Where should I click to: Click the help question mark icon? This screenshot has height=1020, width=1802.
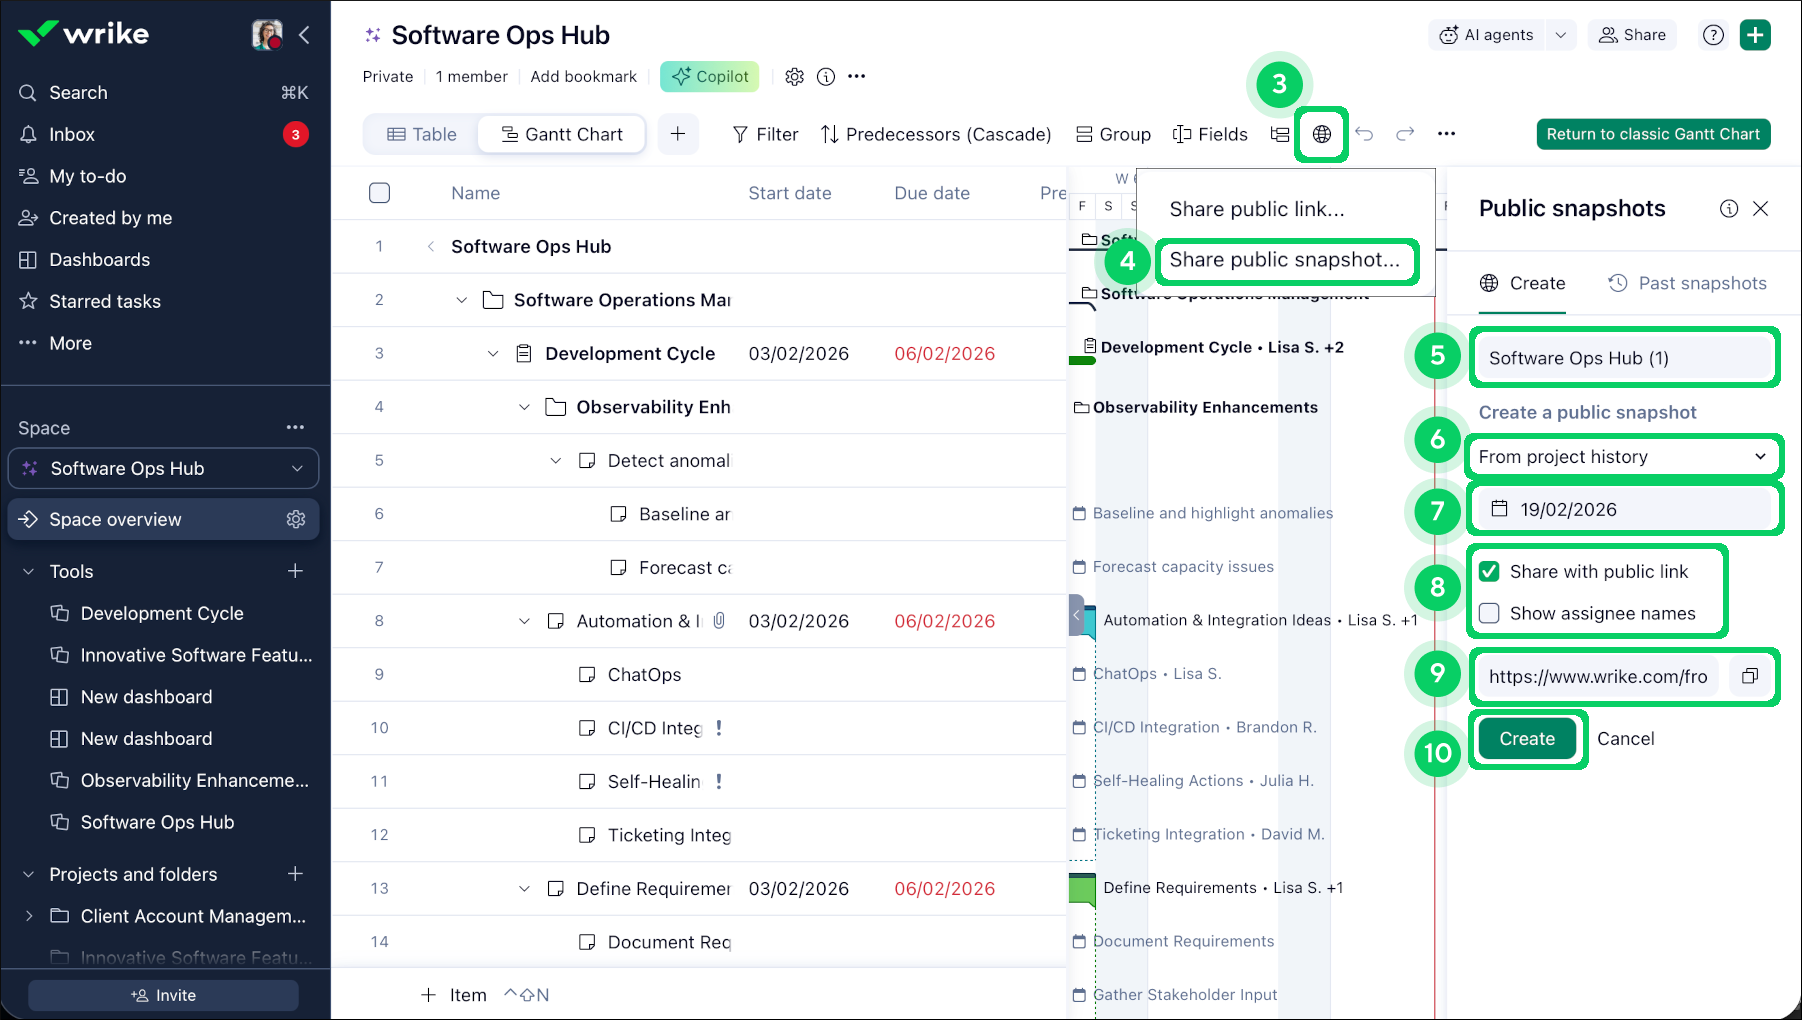coord(1713,35)
